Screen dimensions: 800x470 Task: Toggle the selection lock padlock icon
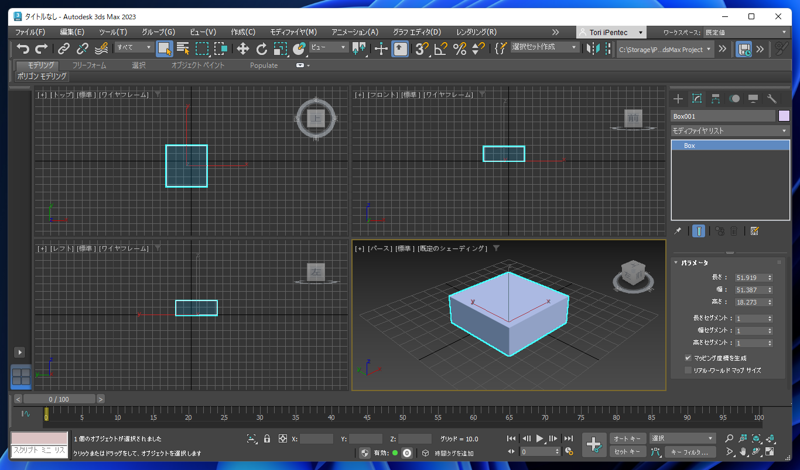(x=267, y=438)
